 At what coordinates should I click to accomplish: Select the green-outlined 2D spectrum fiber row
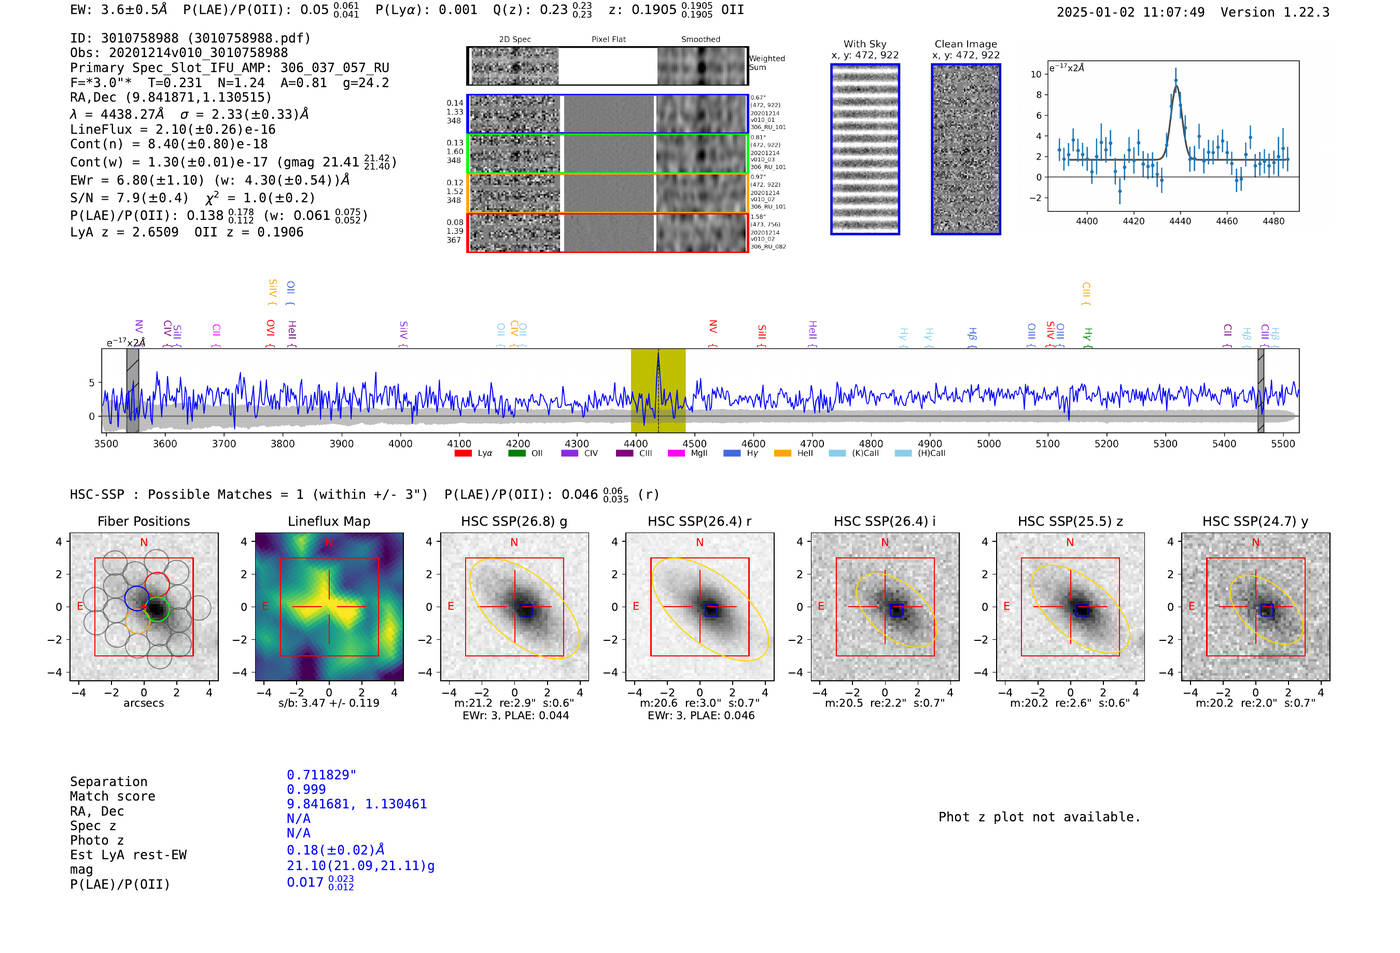pos(607,154)
